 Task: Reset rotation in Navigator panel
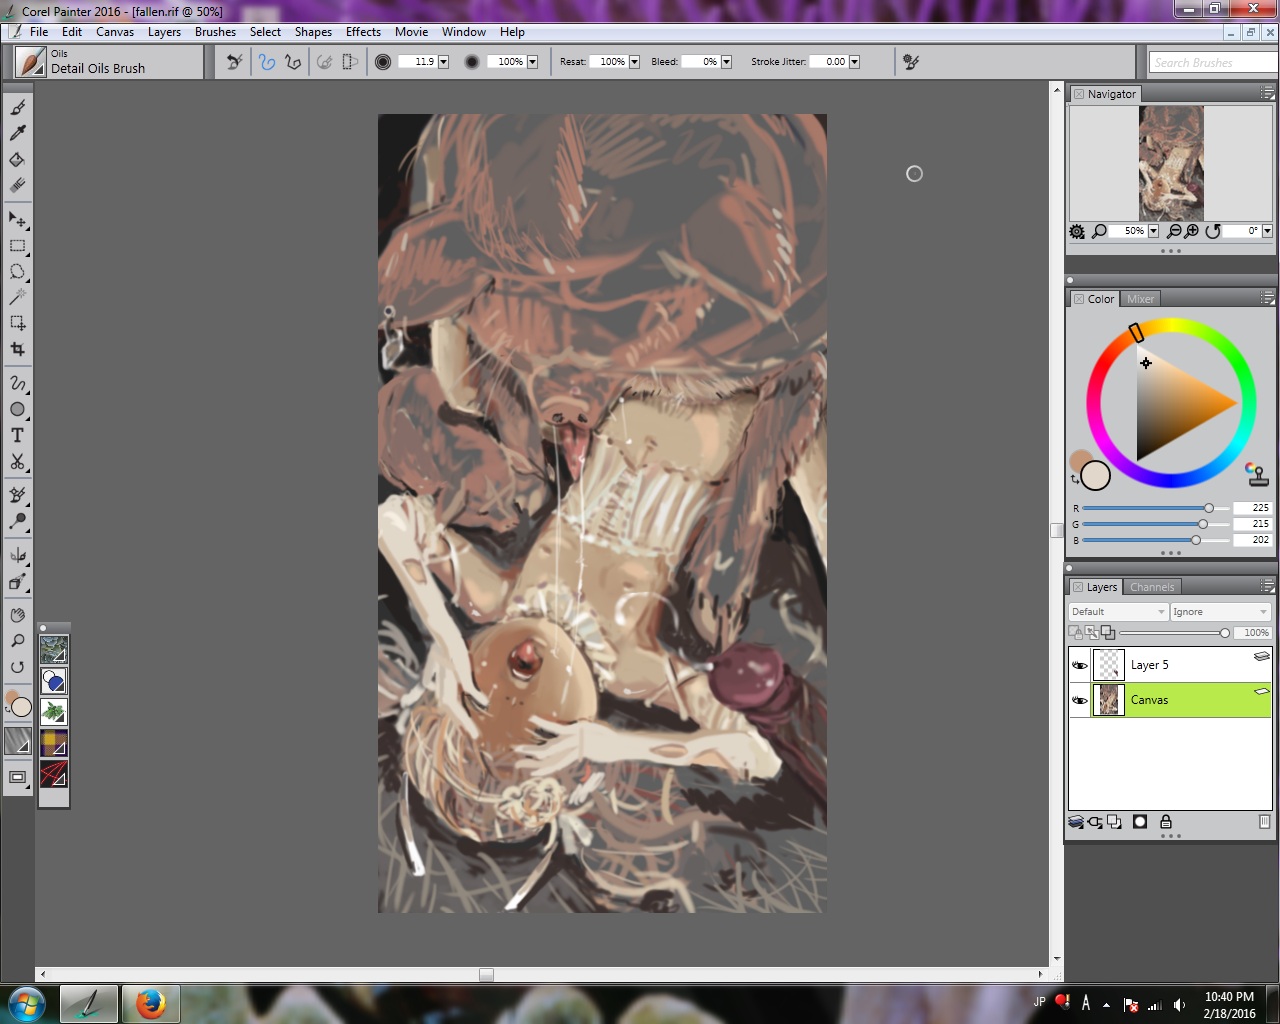pos(1213,231)
